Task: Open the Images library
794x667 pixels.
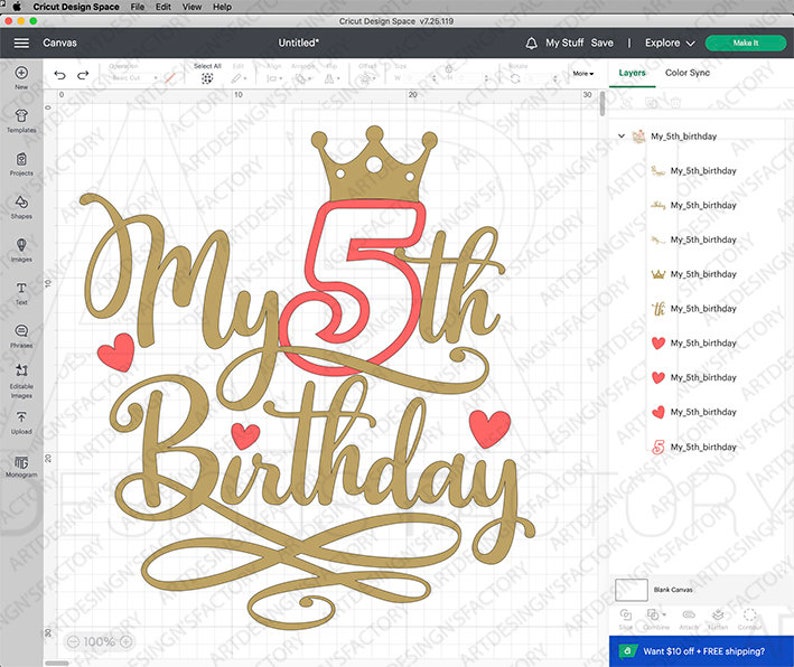Action: coord(21,250)
